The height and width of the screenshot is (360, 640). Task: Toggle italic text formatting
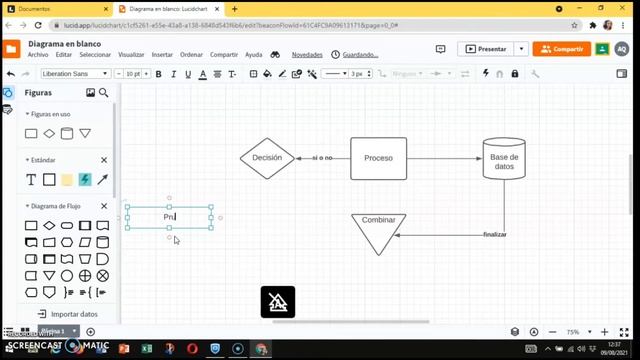point(173,74)
